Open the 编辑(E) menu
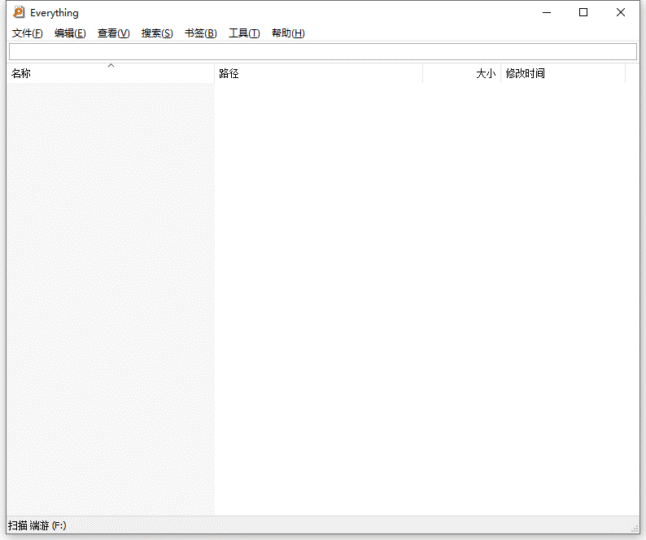 click(70, 33)
